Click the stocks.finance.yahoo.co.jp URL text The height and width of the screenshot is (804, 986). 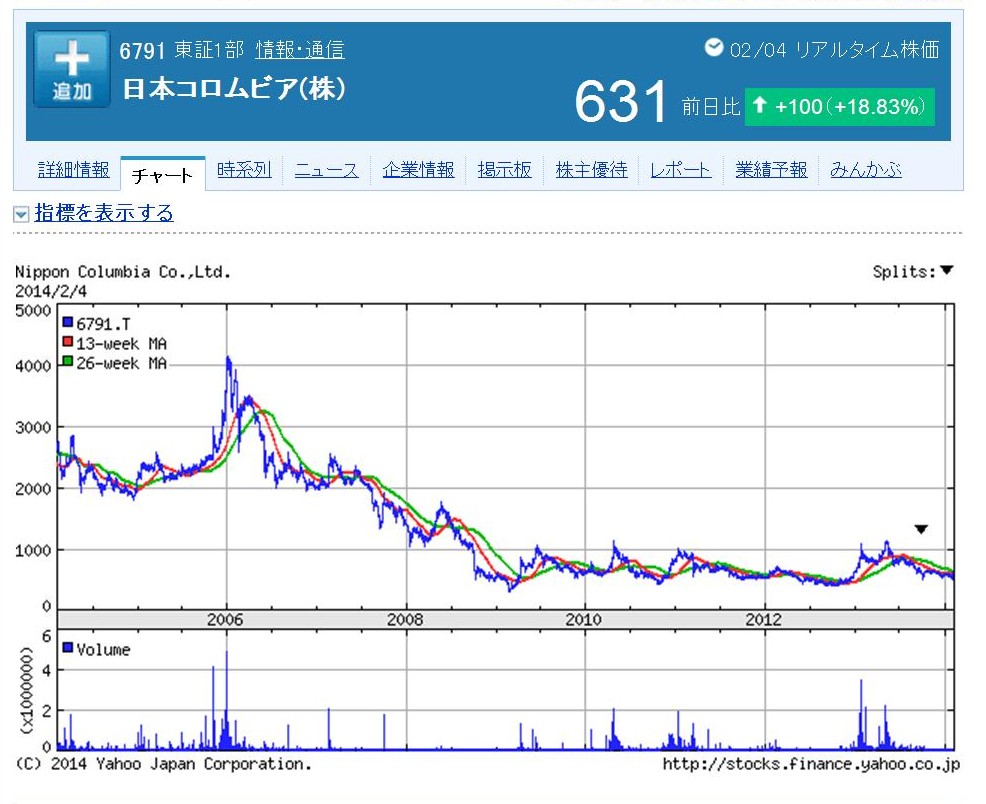(x=811, y=764)
